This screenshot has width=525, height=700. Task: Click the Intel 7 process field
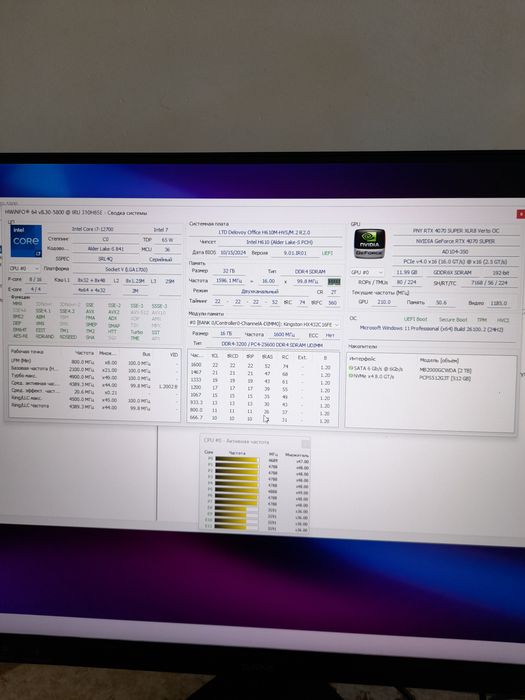click(161, 229)
